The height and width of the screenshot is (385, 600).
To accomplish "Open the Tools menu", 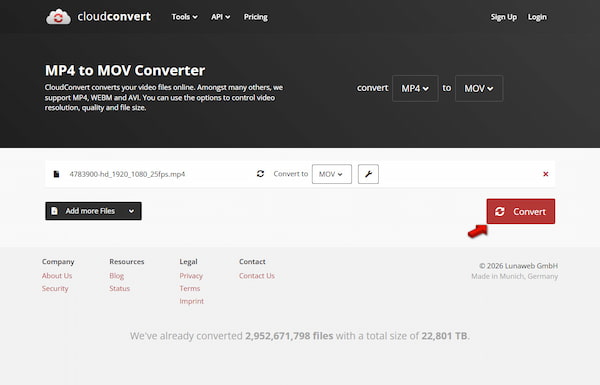I will click(184, 17).
